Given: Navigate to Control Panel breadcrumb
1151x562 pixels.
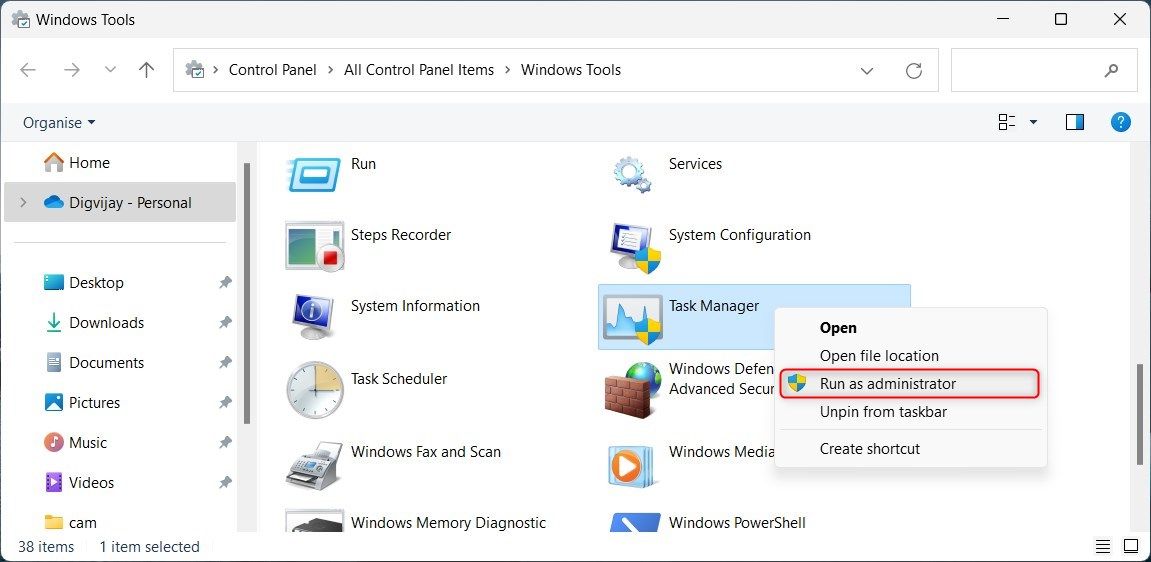Looking at the screenshot, I should (x=272, y=70).
